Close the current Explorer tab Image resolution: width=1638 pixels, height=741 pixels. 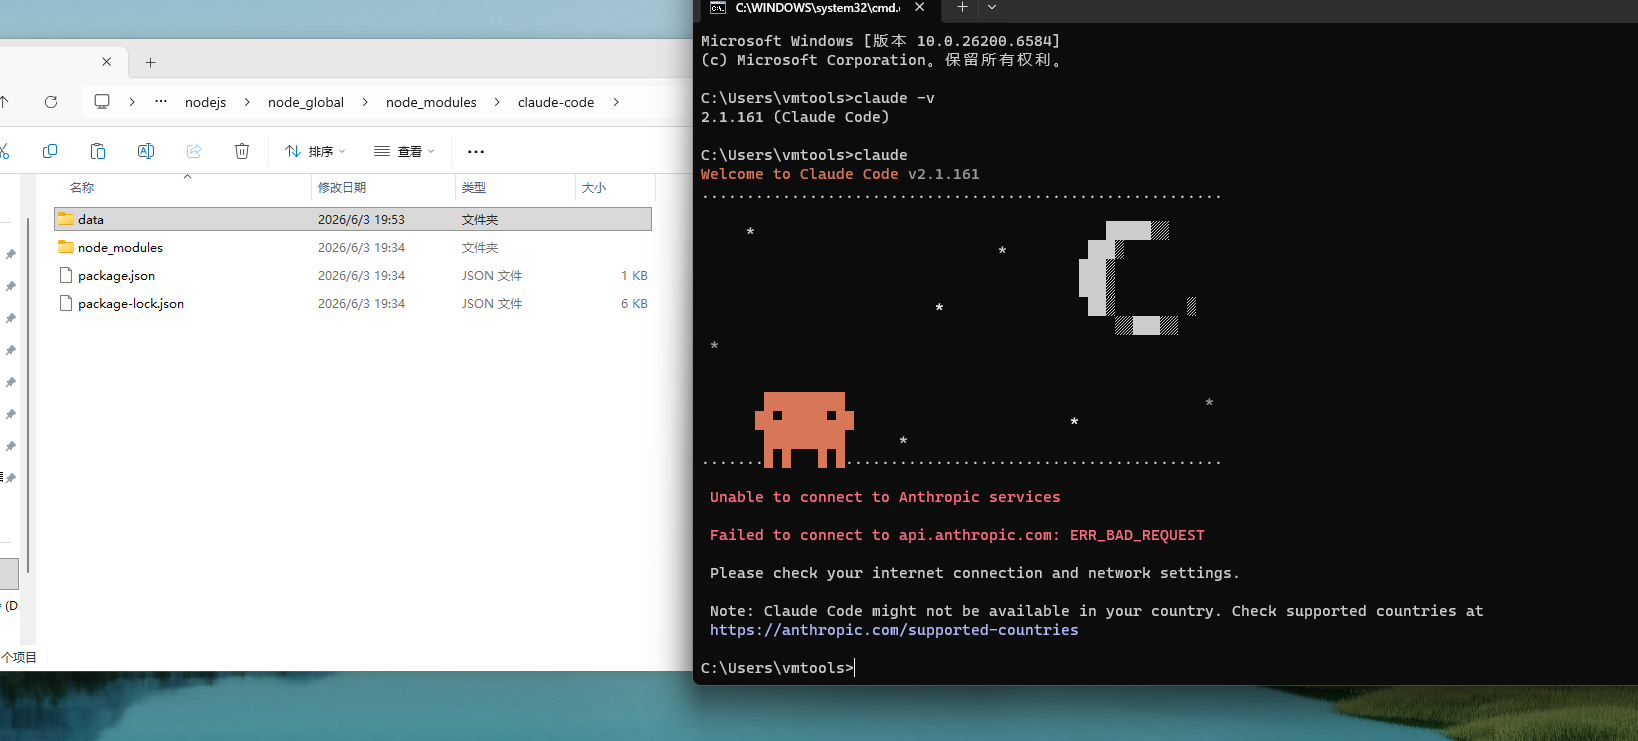(x=107, y=62)
